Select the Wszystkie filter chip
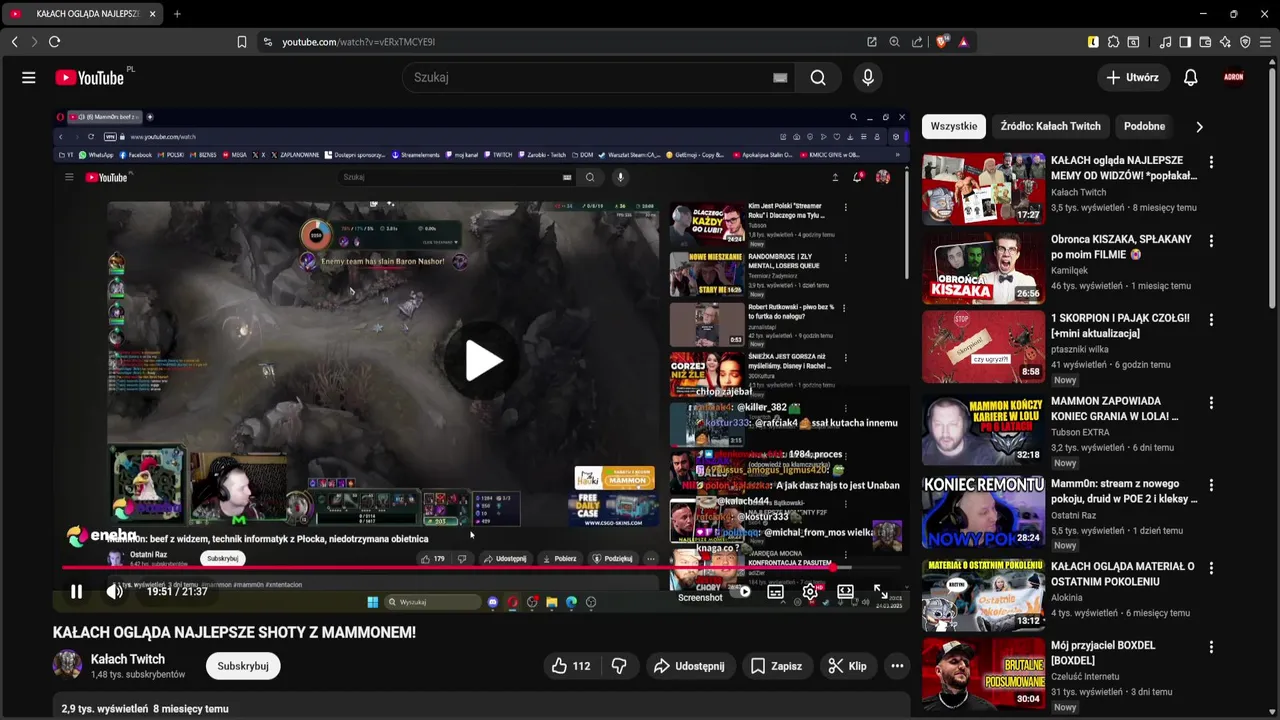 click(x=954, y=126)
